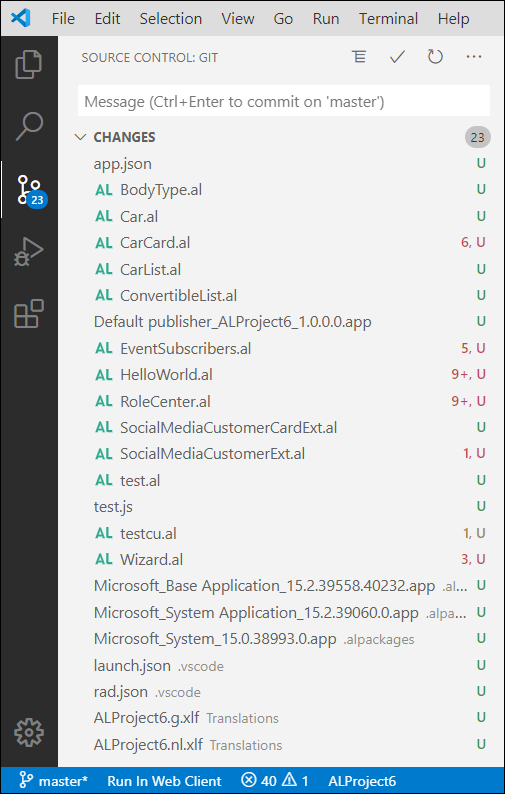The image size is (505, 794).
Task: Open the Terminal menu
Action: click(x=389, y=19)
